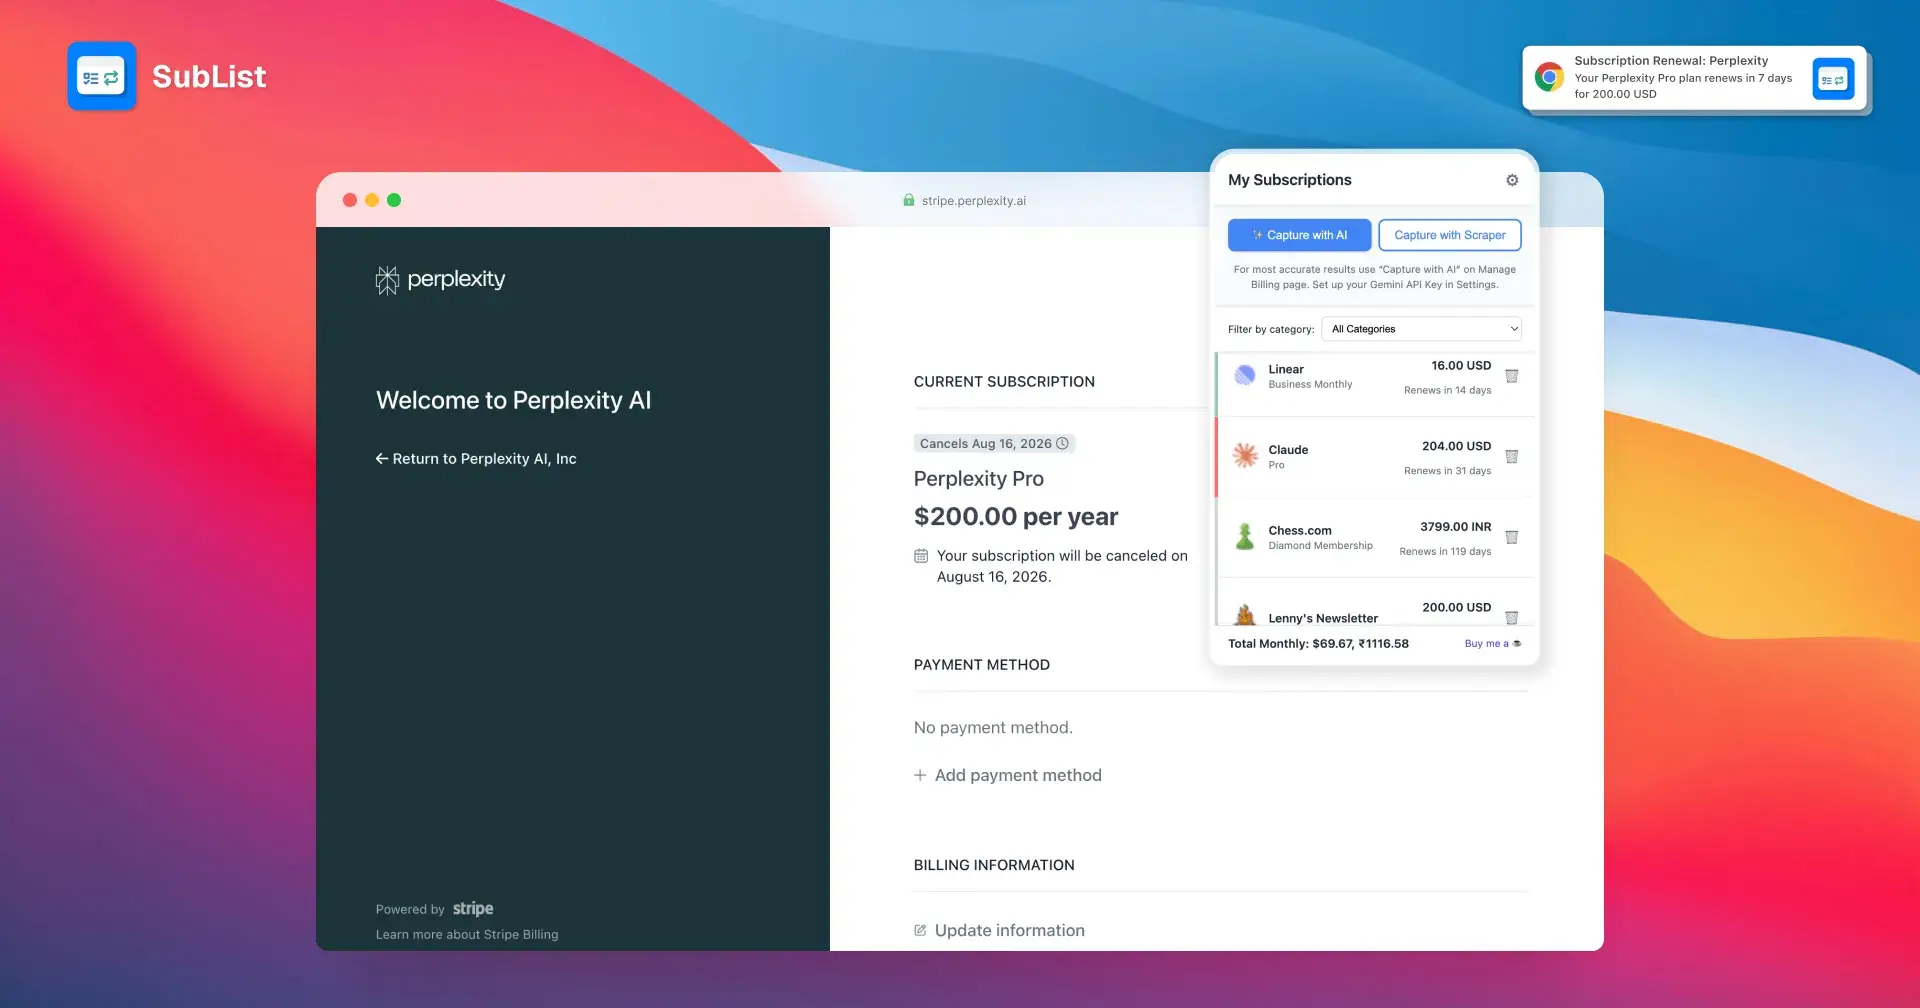The width and height of the screenshot is (1920, 1008).
Task: Delete the Claude subscription via trash icon
Action: (x=1511, y=457)
